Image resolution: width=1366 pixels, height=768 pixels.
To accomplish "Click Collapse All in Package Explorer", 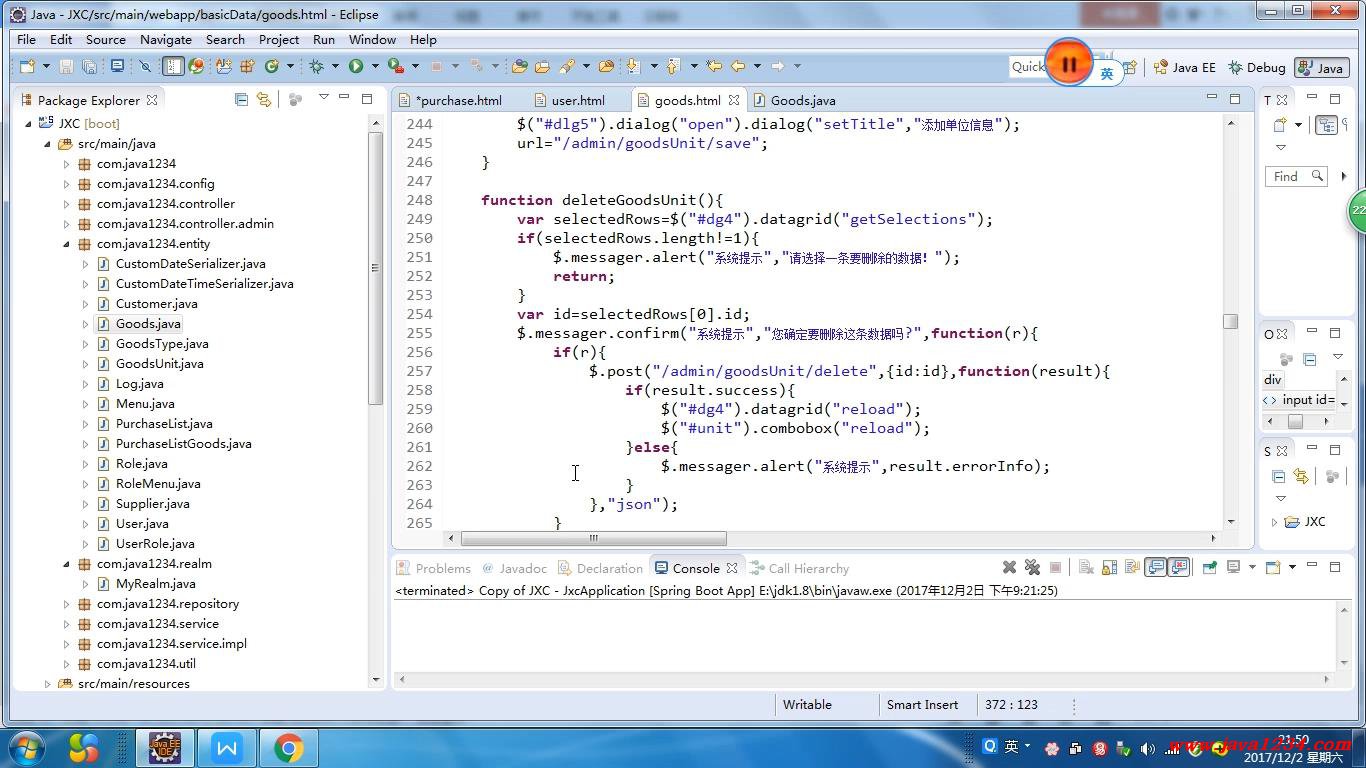I will (x=241, y=99).
